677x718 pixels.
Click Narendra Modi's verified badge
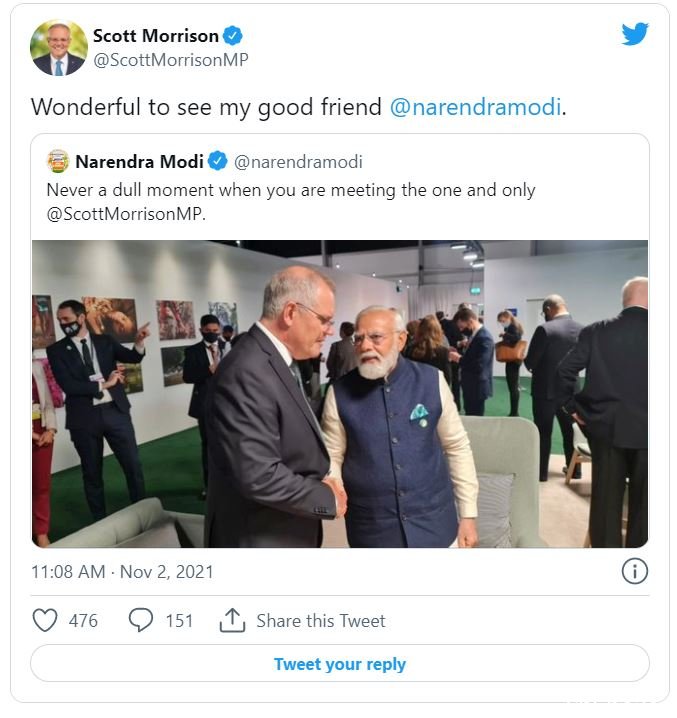tap(217, 161)
